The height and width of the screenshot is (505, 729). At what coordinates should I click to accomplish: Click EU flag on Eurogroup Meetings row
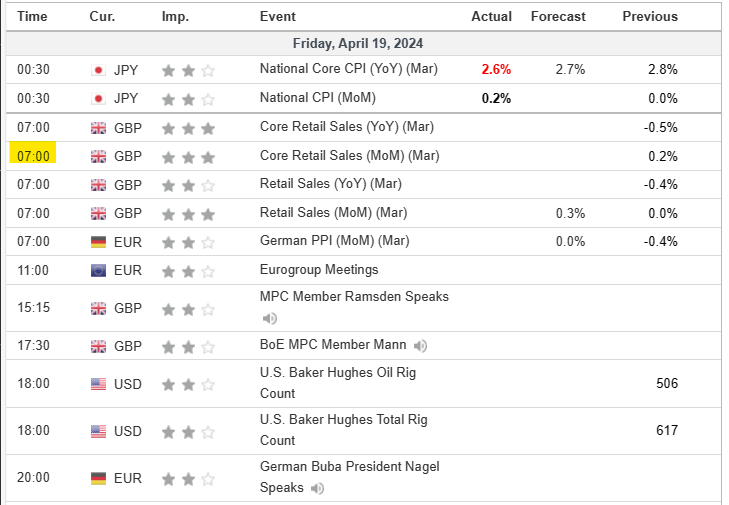coord(98,270)
